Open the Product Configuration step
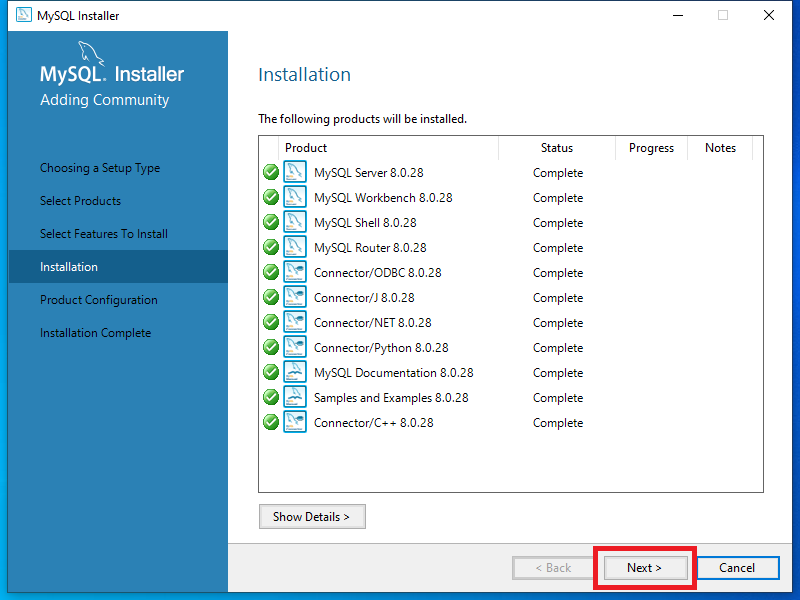The height and width of the screenshot is (600, 800). [99, 300]
